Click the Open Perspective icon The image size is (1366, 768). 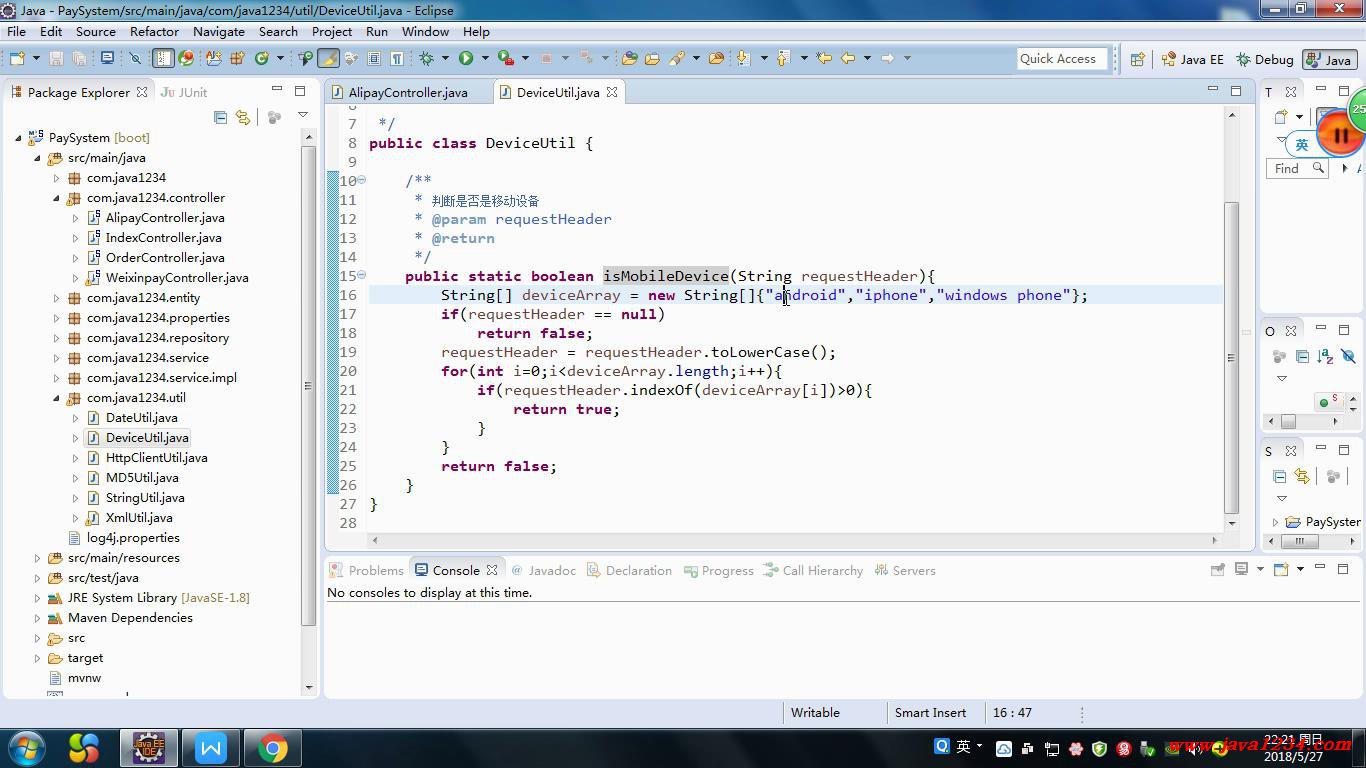[x=1137, y=59]
